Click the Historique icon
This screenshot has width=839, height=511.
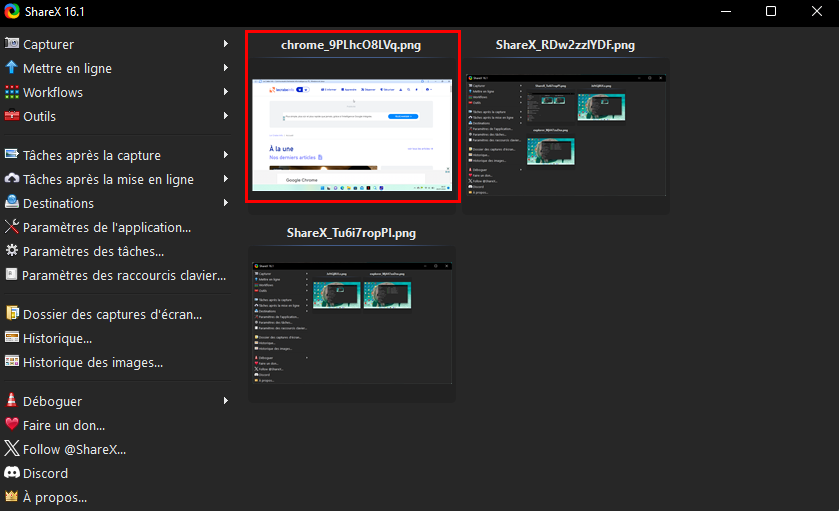click(x=12, y=337)
